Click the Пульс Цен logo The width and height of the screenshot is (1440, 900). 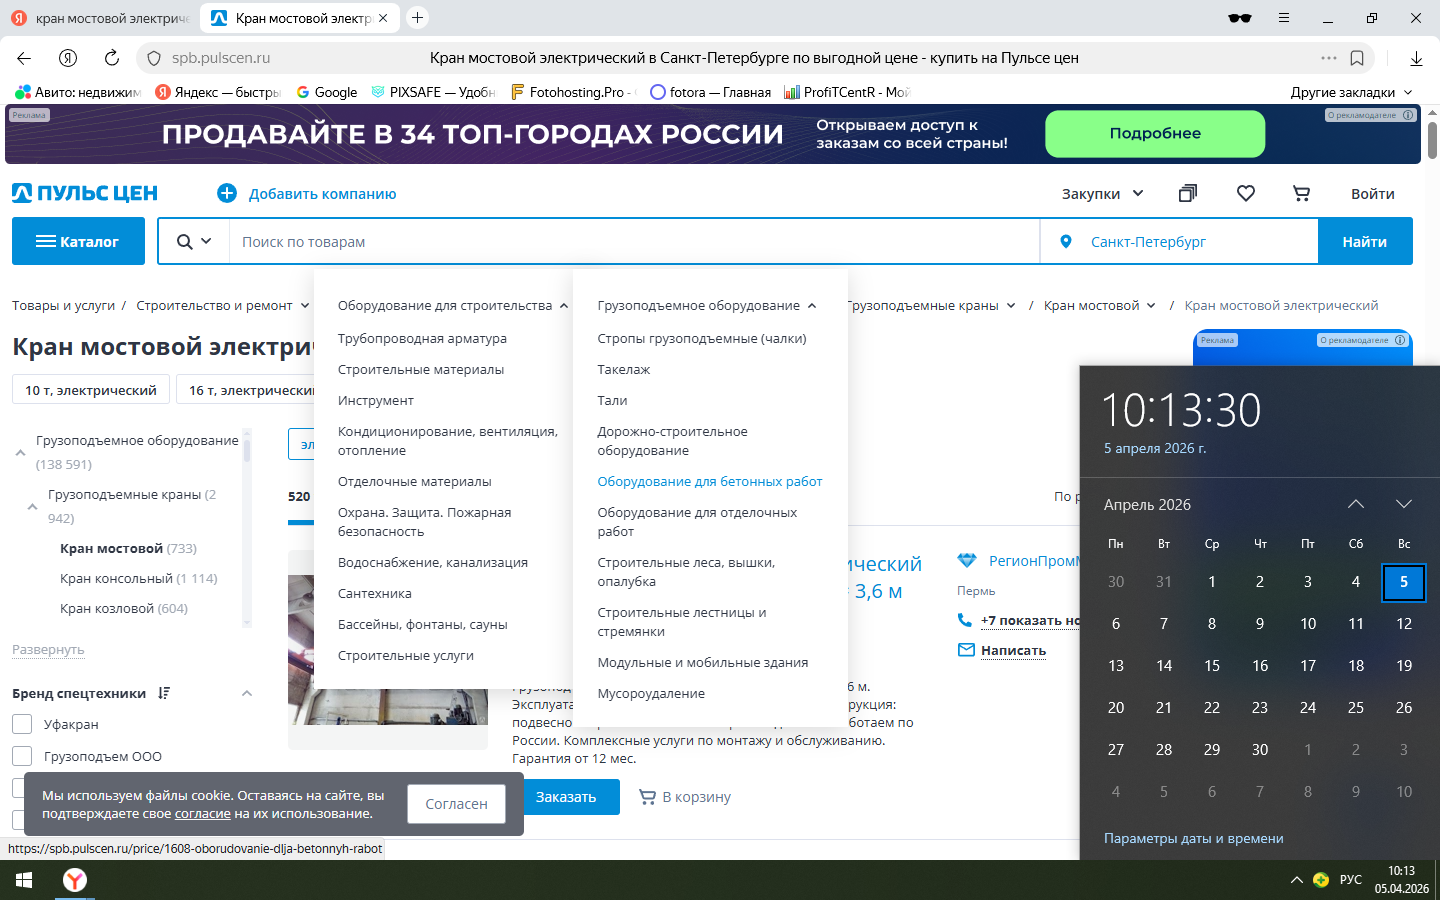pos(85,193)
